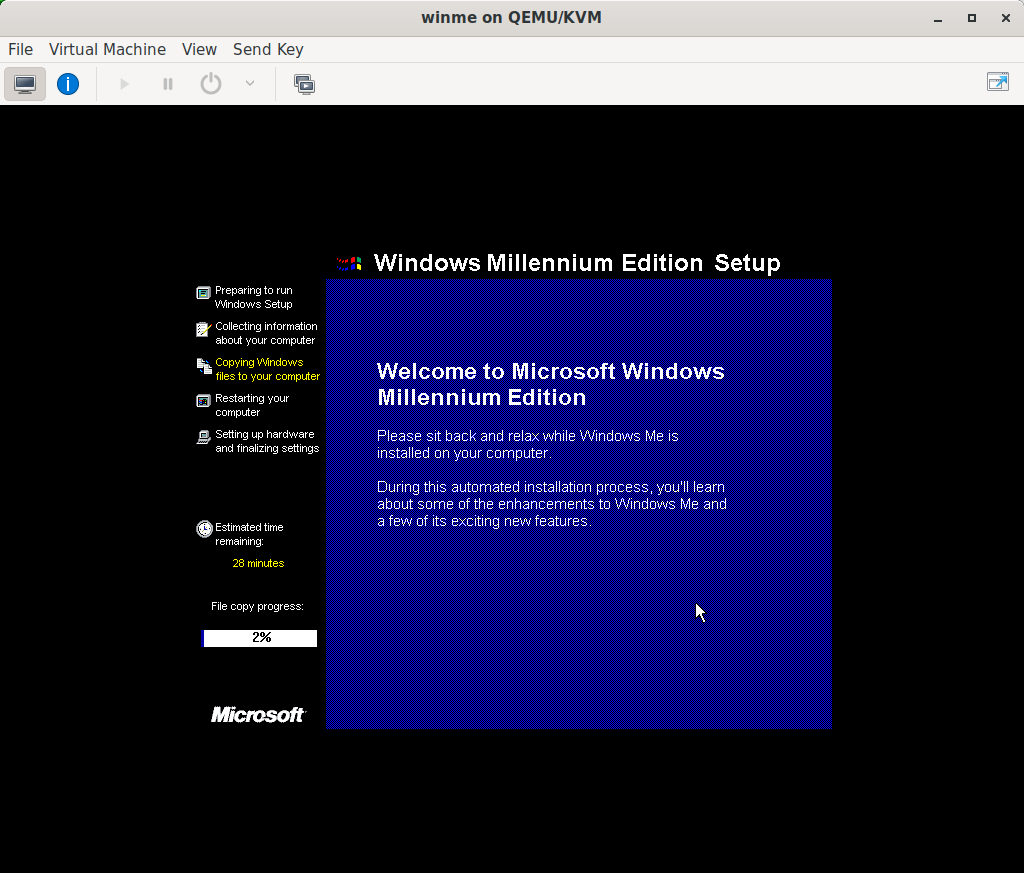Click the Setting up hardware step icon
The height and width of the screenshot is (873, 1024).
click(x=204, y=437)
